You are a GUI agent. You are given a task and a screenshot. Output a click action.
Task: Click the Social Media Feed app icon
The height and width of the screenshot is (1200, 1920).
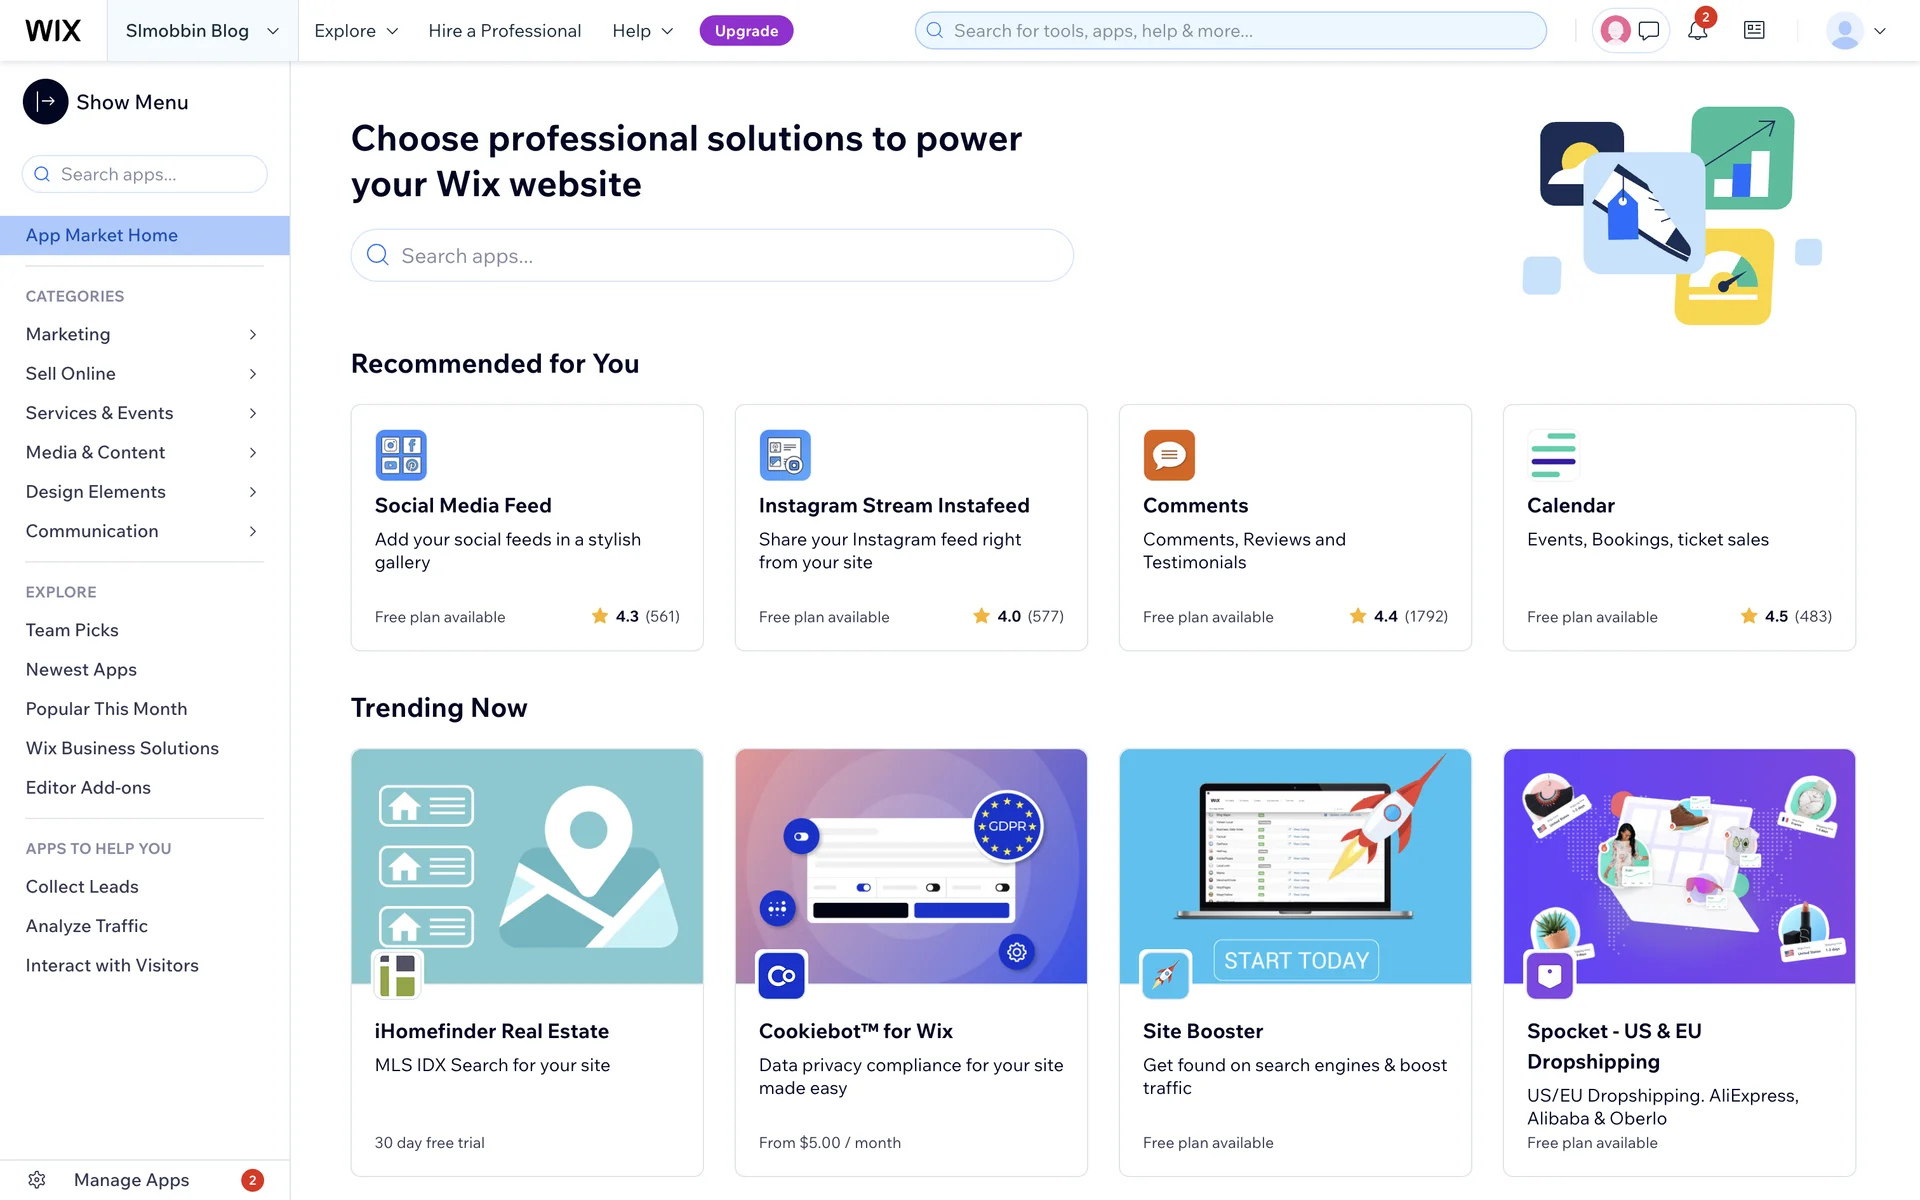401,455
